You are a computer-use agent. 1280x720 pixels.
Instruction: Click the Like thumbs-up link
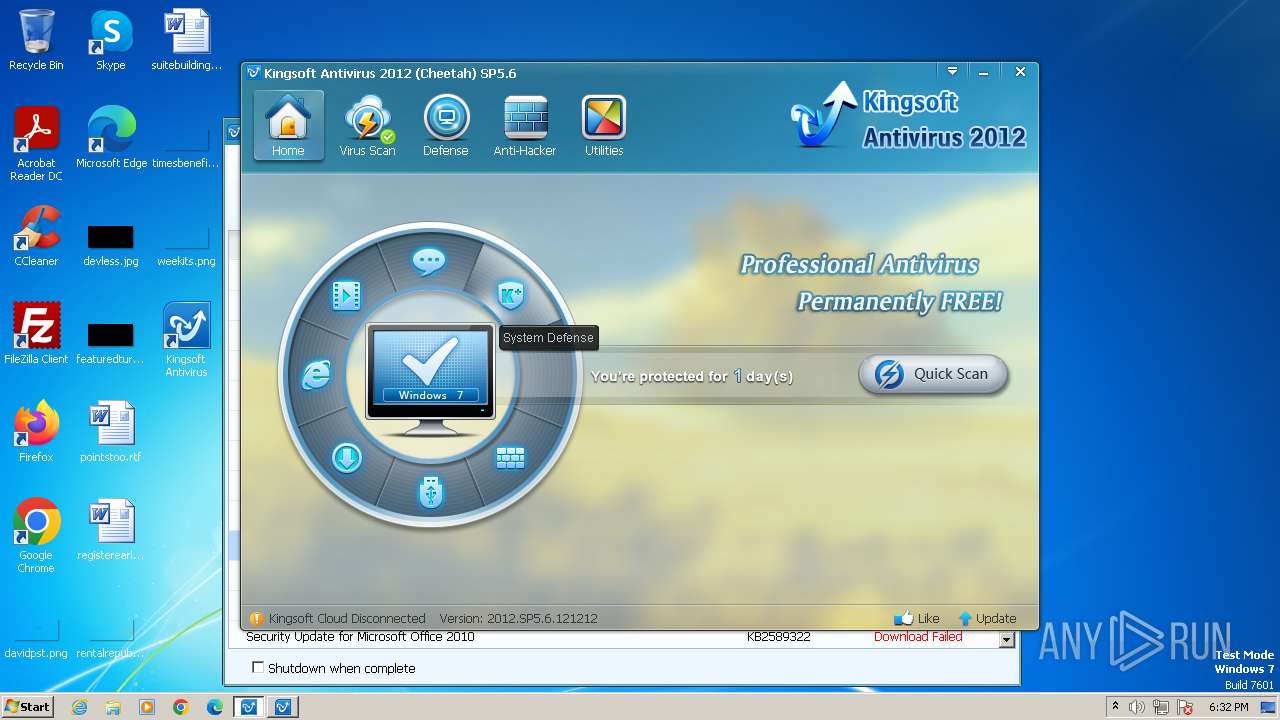917,618
